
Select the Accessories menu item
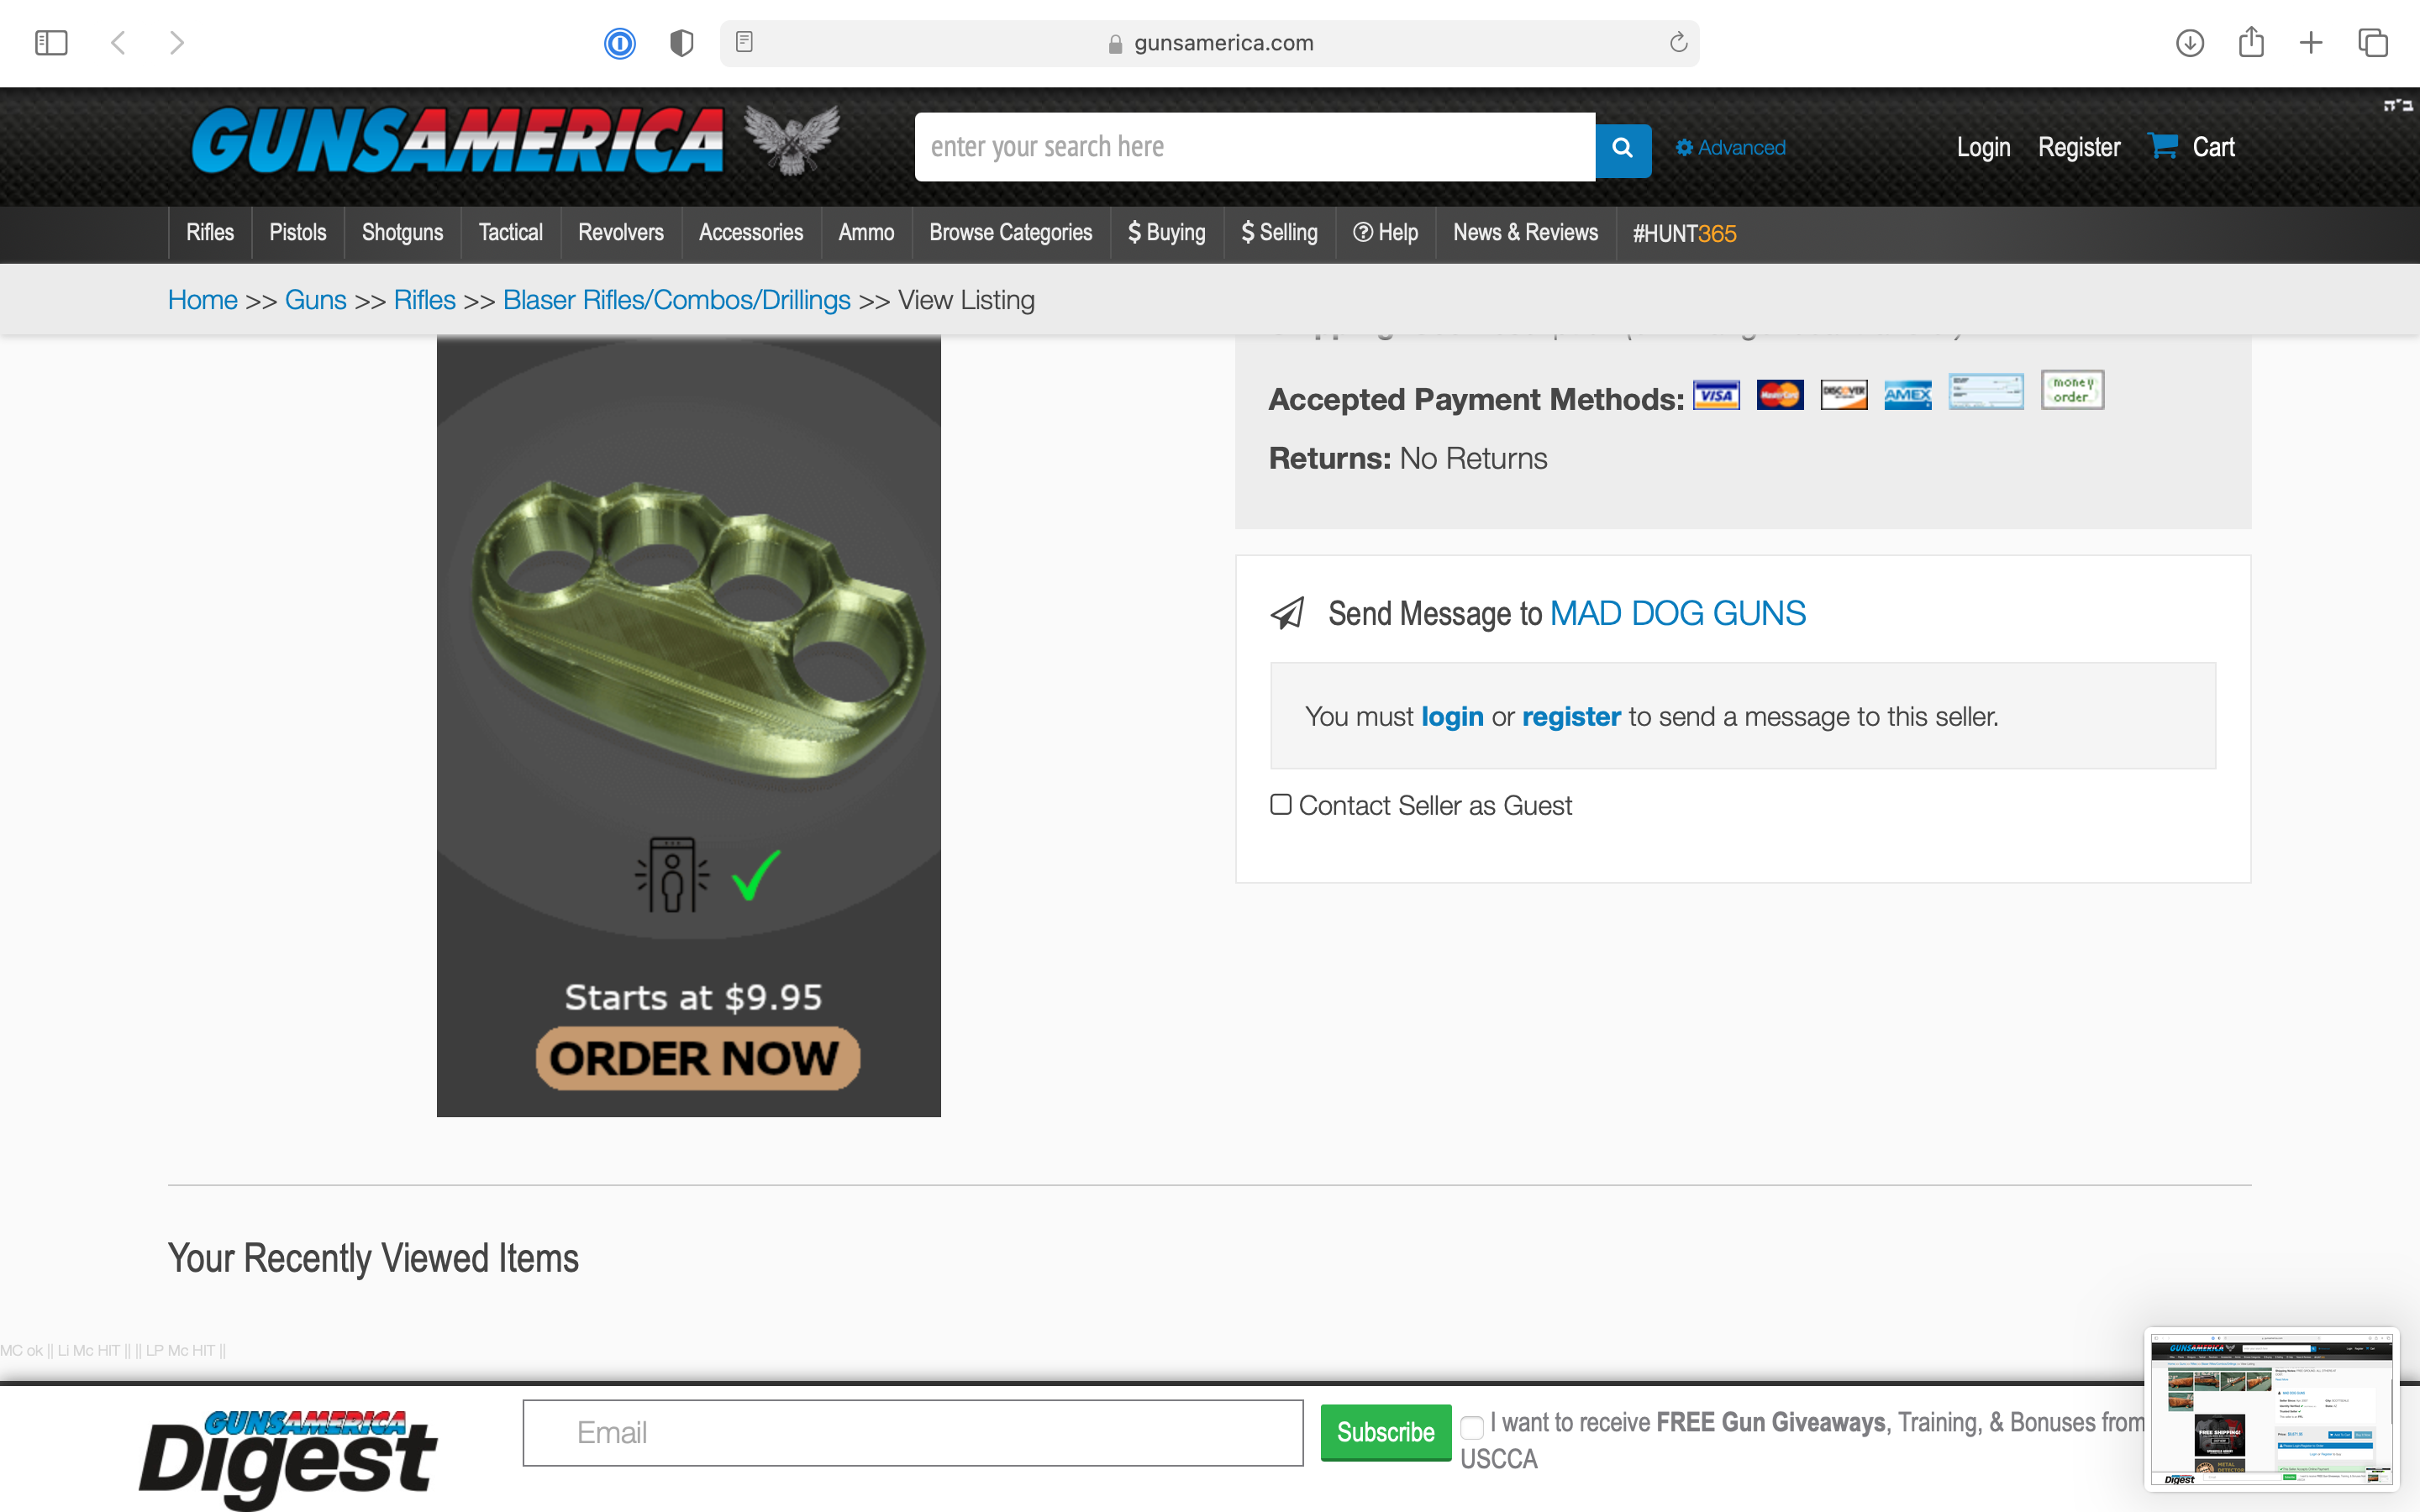[750, 233]
